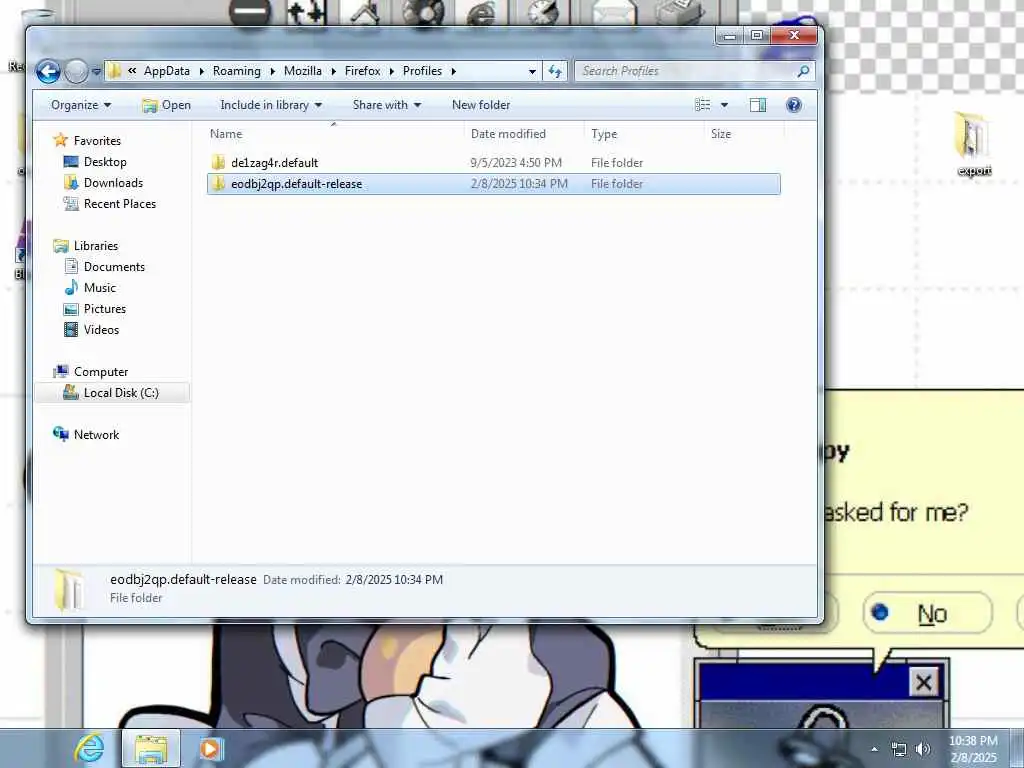The height and width of the screenshot is (768, 1024).
Task: Show hidden tray icons arrow
Action: click(874, 749)
